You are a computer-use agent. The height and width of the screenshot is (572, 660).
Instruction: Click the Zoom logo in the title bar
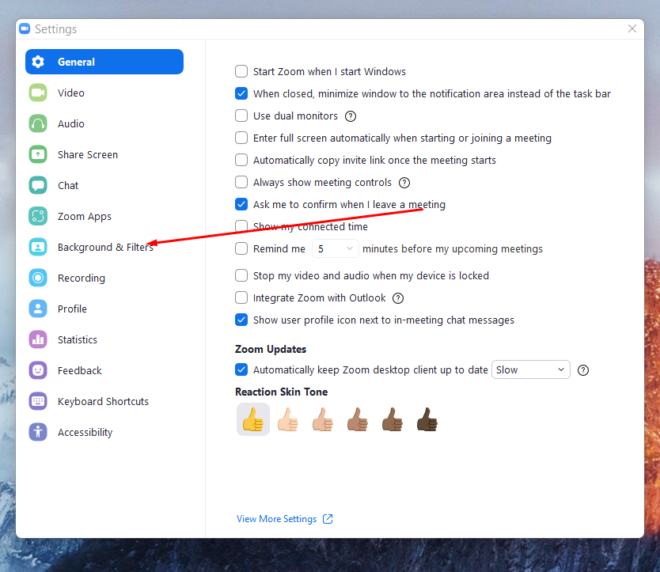click(25, 29)
